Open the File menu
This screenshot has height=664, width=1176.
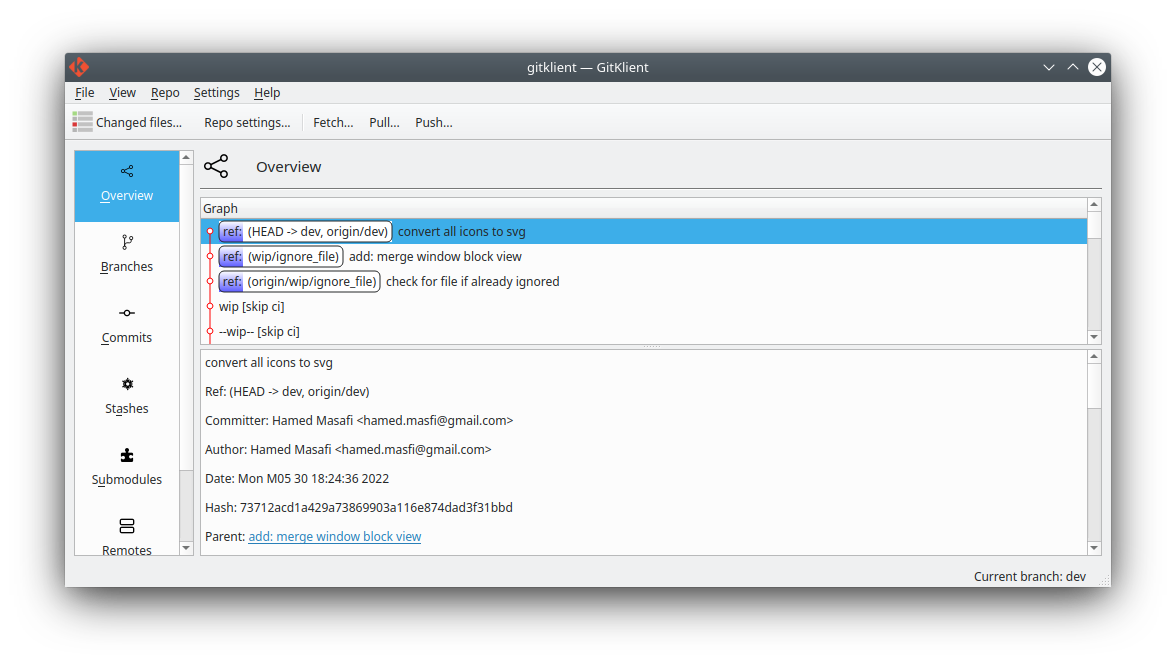pyautogui.click(x=85, y=92)
